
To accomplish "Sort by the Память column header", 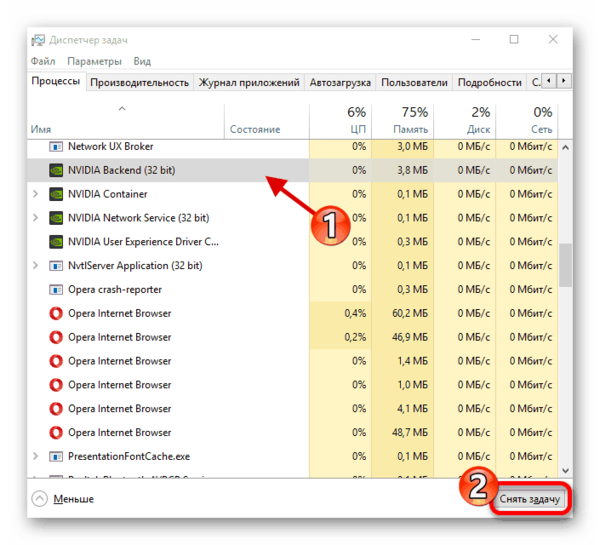I will (402, 121).
